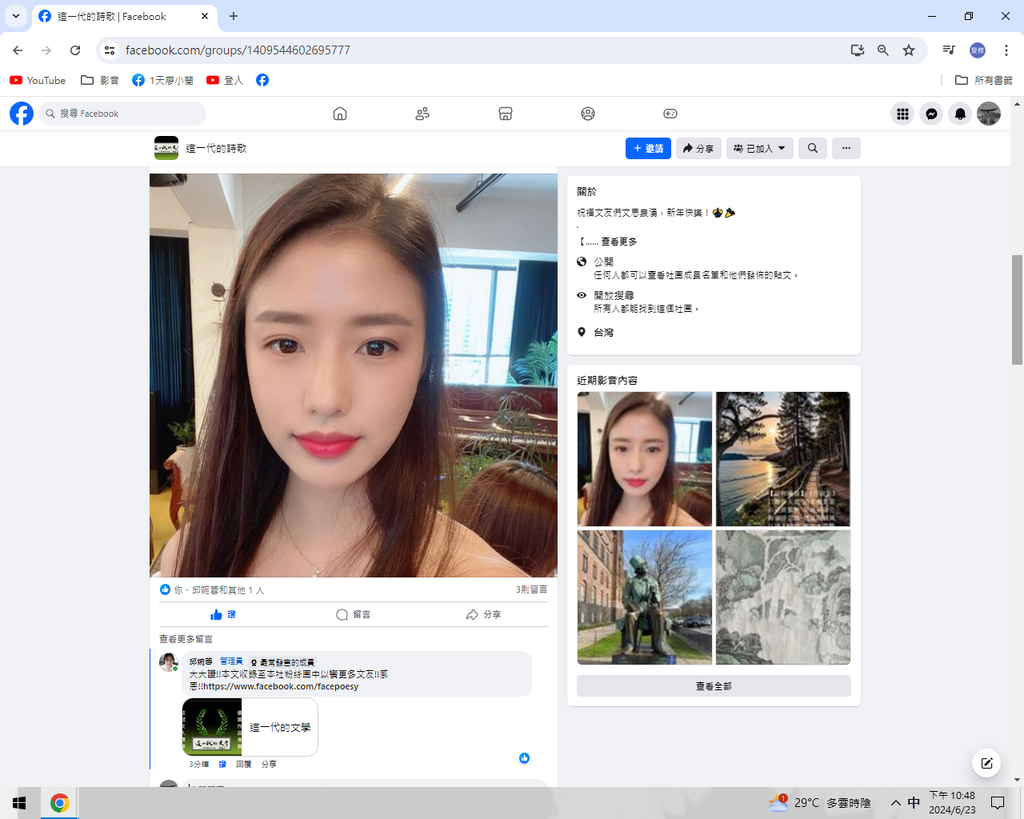Open the Facebook menu grid icon
This screenshot has width=1024, height=819.
pyautogui.click(x=902, y=114)
